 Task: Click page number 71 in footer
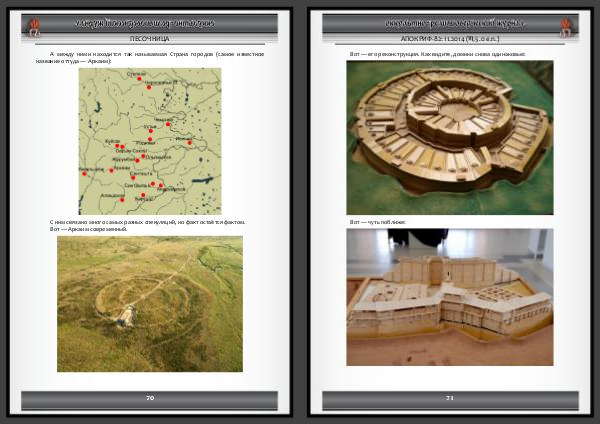[450, 398]
